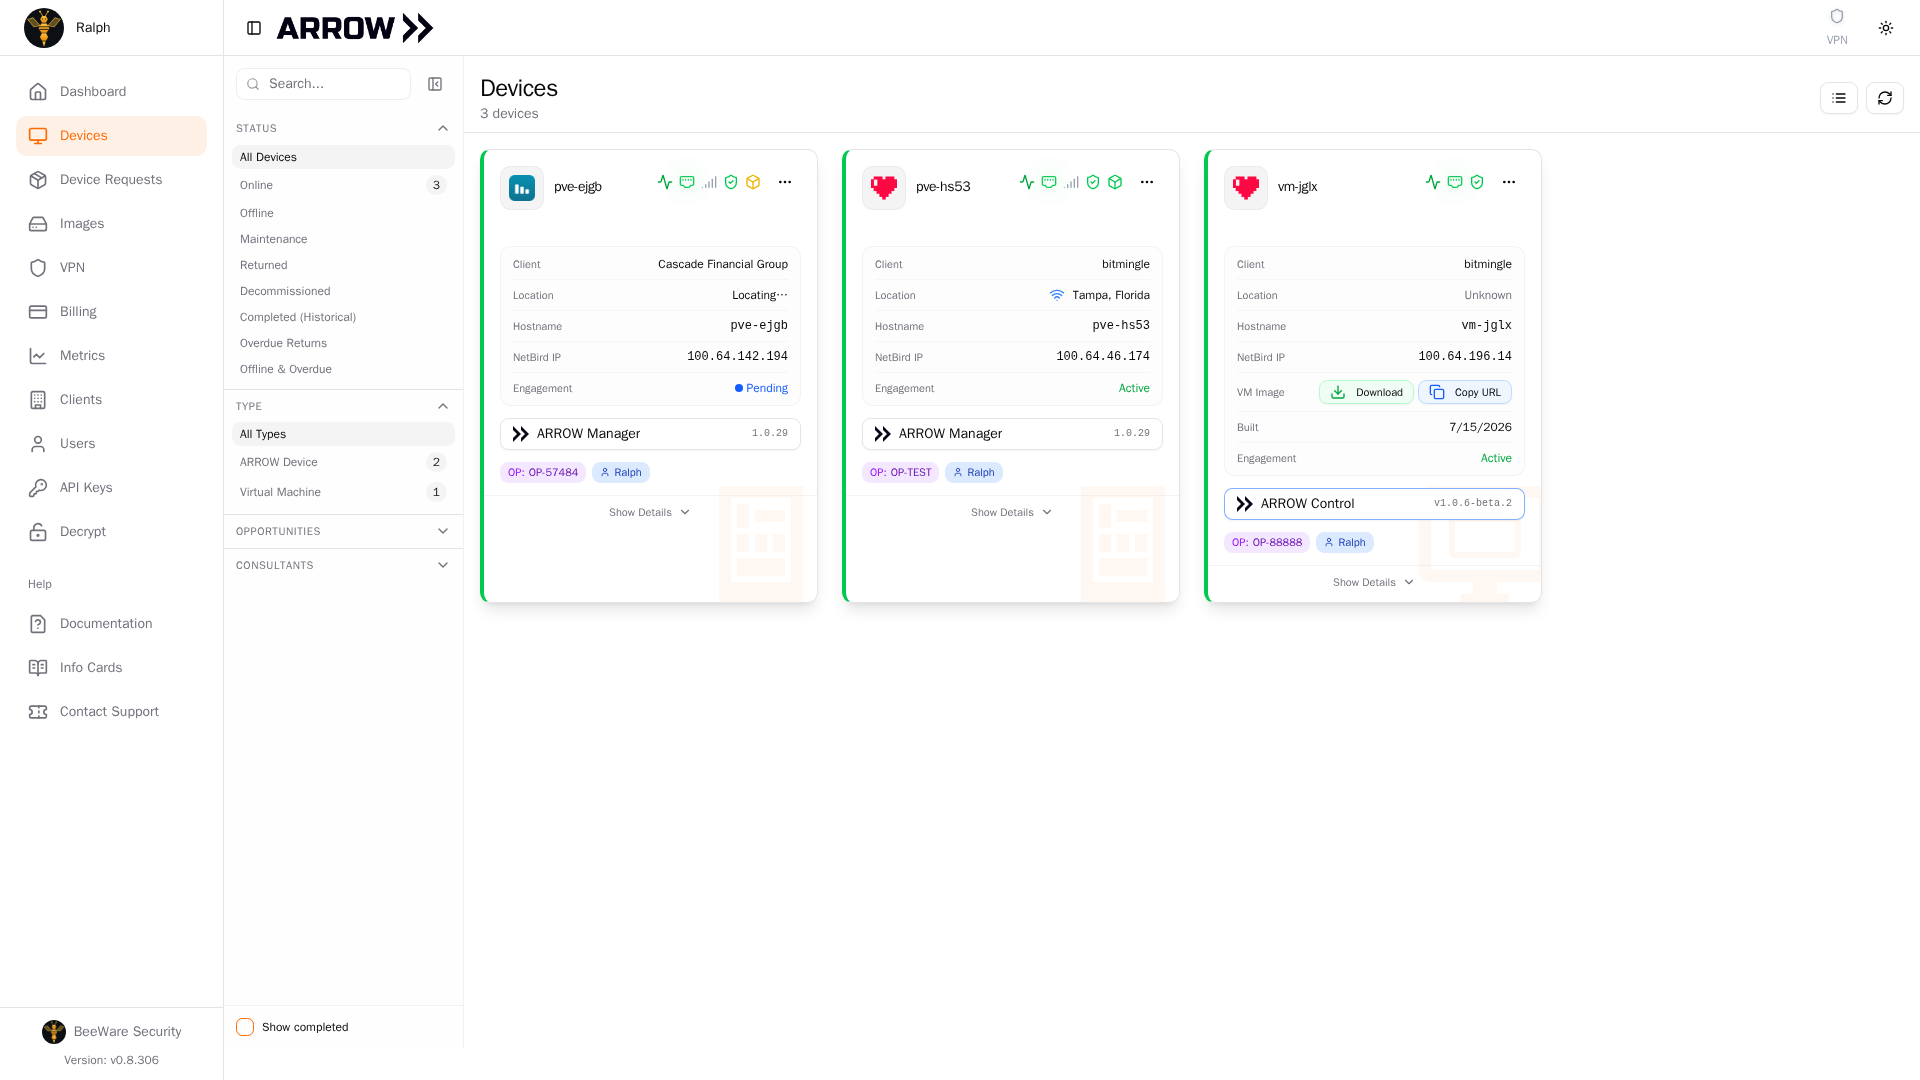The height and width of the screenshot is (1080, 1920).
Task: Open API Keys page
Action: pos(111,488)
